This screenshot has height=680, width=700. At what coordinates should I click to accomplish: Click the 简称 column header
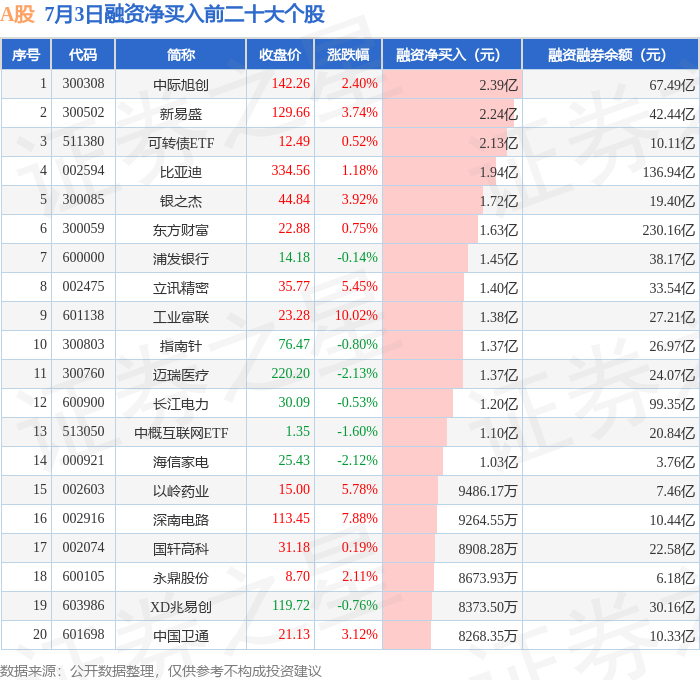181,54
